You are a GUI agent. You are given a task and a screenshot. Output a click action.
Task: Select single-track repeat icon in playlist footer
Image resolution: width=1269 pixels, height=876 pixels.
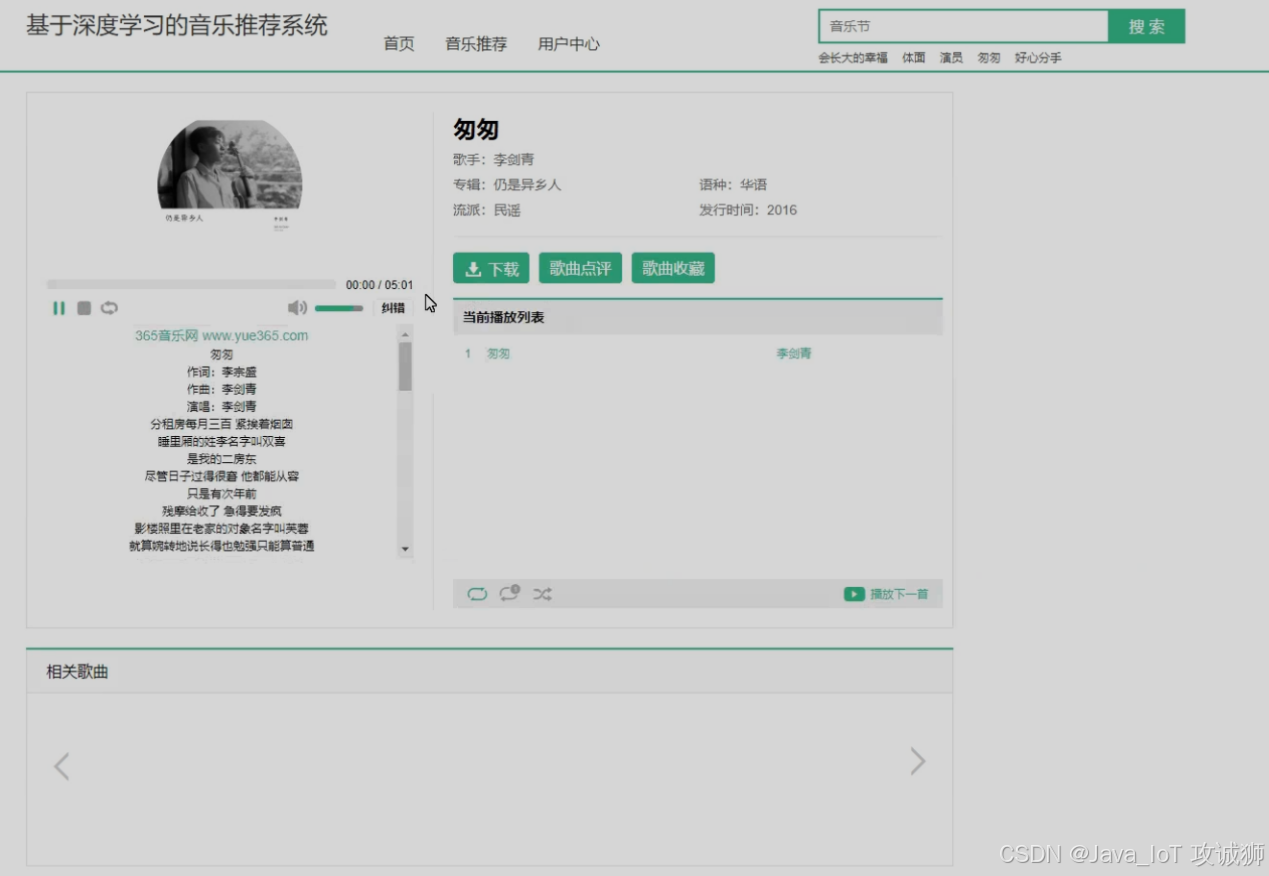click(x=510, y=593)
